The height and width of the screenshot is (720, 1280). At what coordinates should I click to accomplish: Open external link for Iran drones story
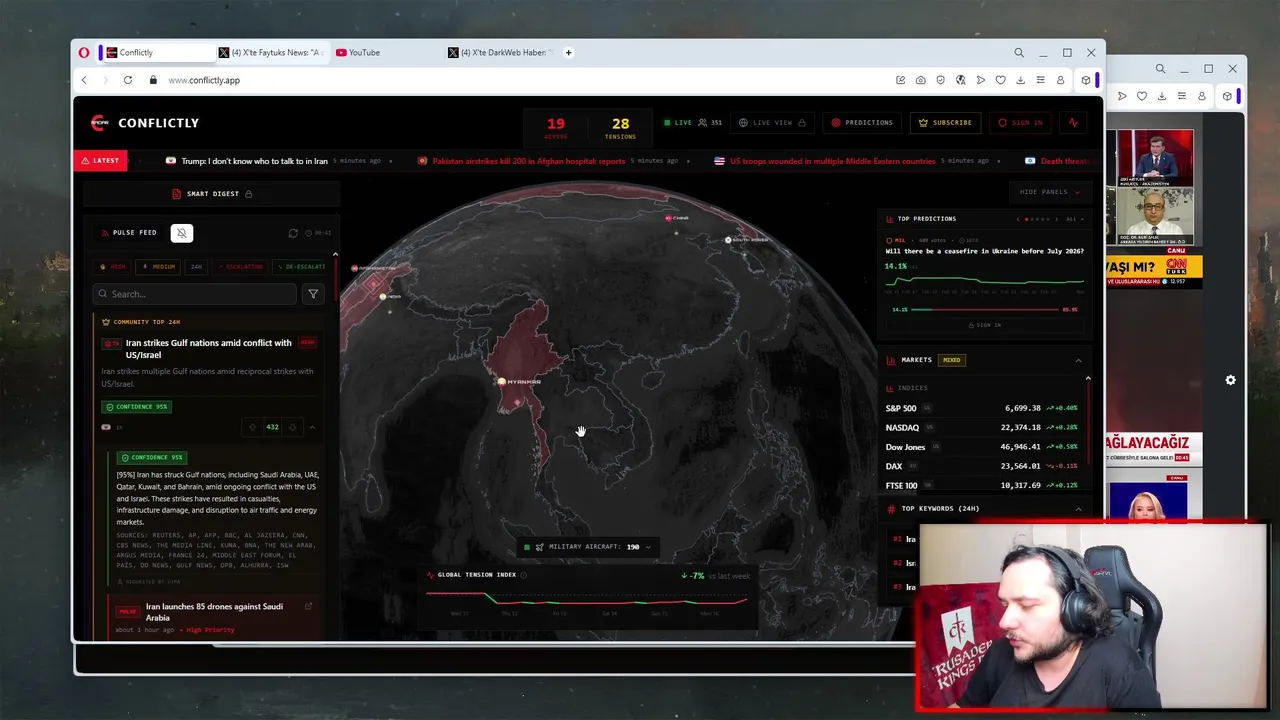(308, 606)
